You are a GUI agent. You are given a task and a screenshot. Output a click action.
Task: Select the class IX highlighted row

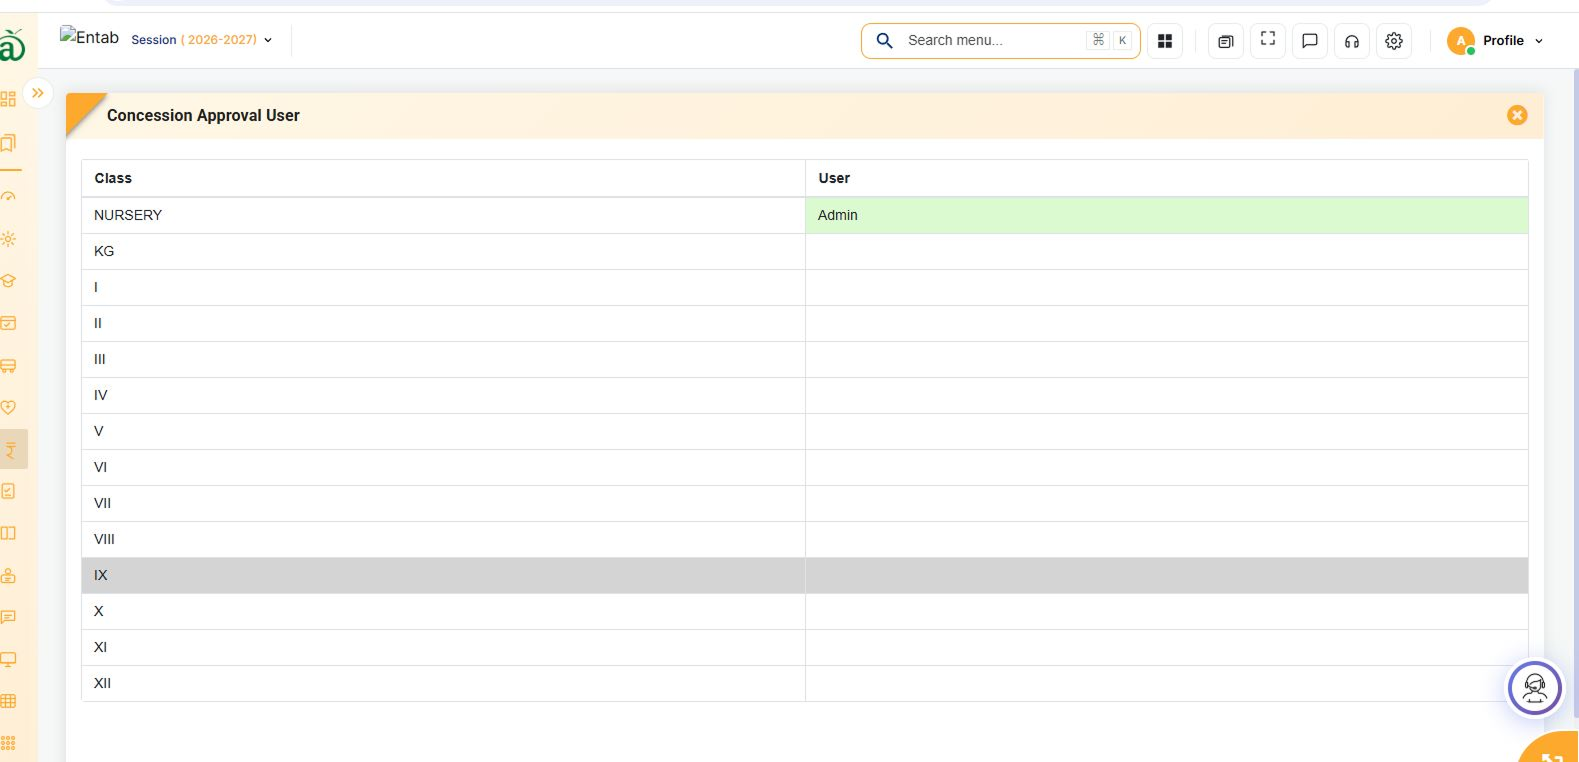click(x=805, y=575)
